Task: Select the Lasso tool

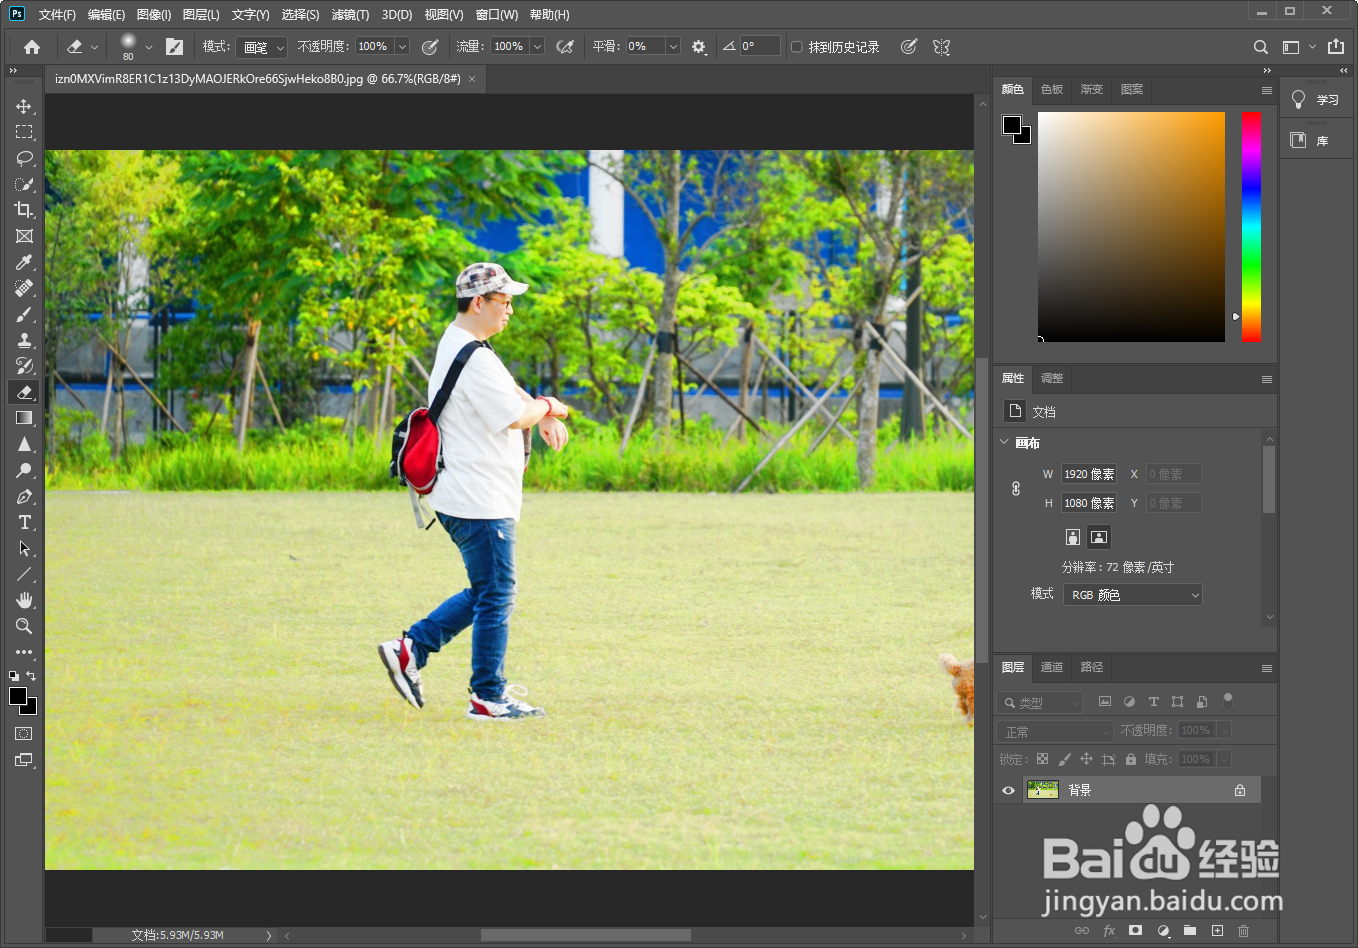Action: point(24,158)
